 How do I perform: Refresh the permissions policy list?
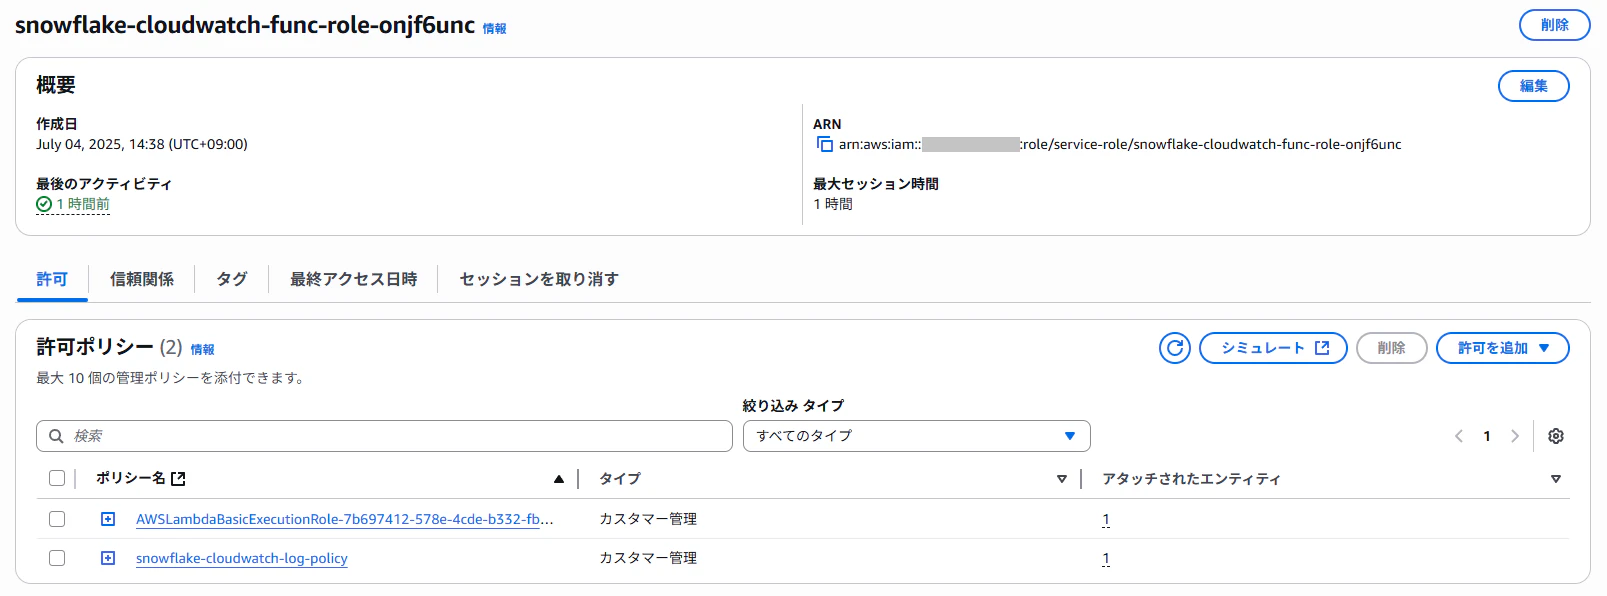tap(1175, 348)
